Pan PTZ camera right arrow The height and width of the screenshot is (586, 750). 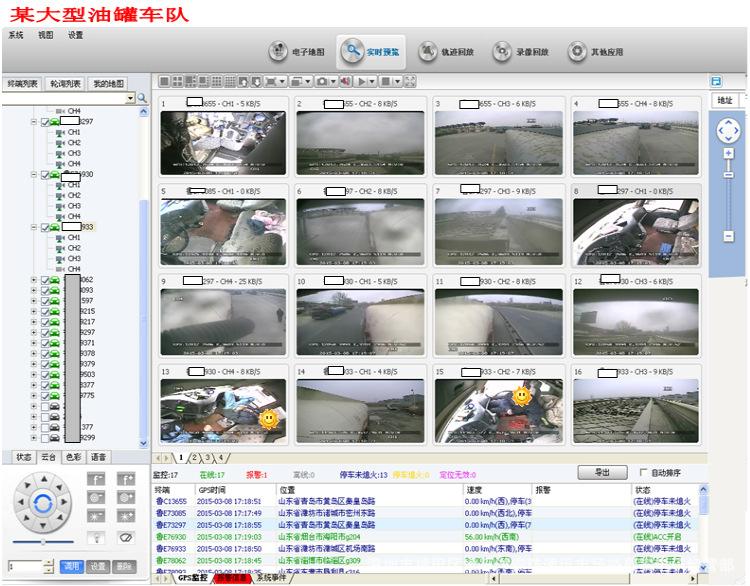(64, 502)
